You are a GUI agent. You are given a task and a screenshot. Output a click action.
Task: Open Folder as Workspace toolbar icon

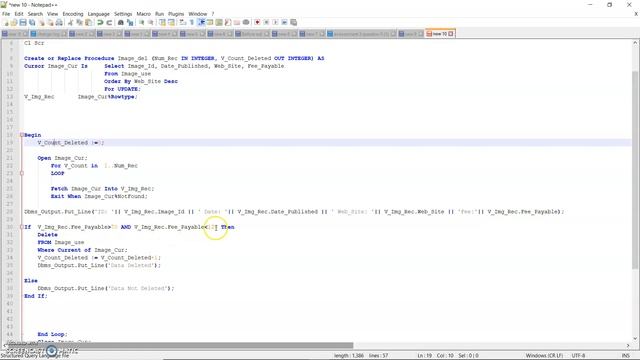click(237, 22)
